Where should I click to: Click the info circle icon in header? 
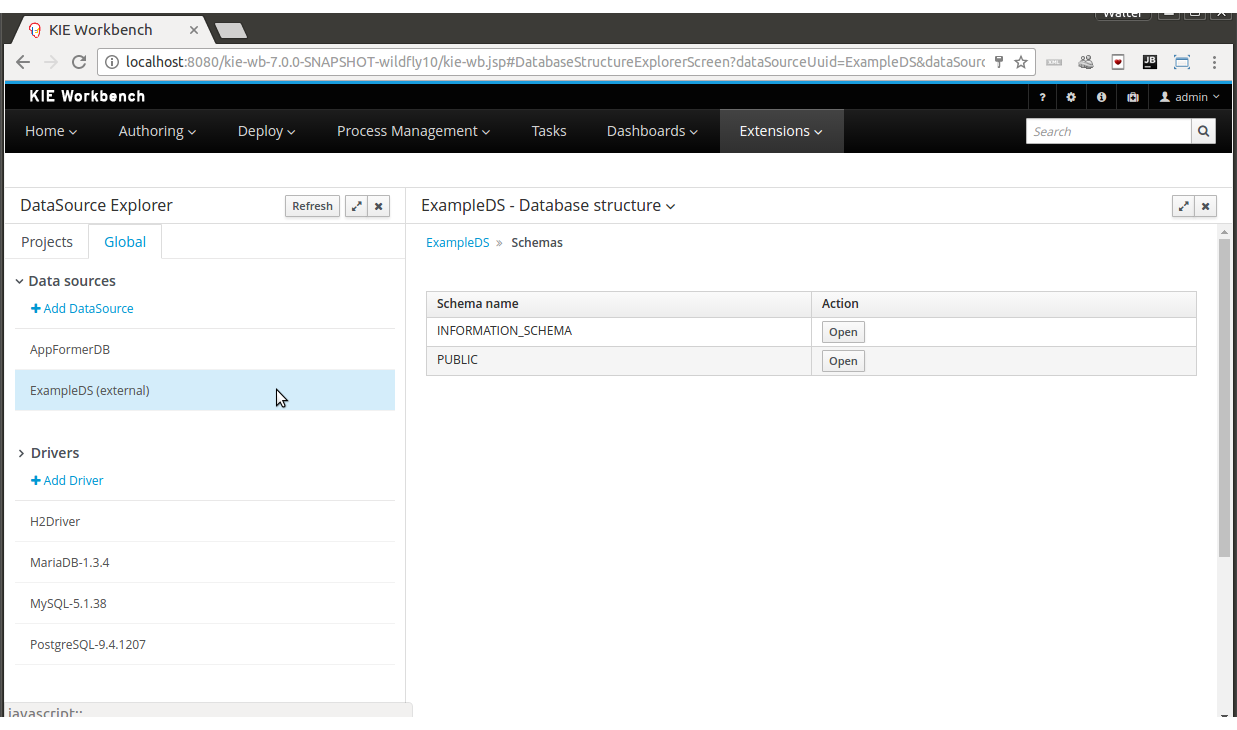pos(1101,97)
